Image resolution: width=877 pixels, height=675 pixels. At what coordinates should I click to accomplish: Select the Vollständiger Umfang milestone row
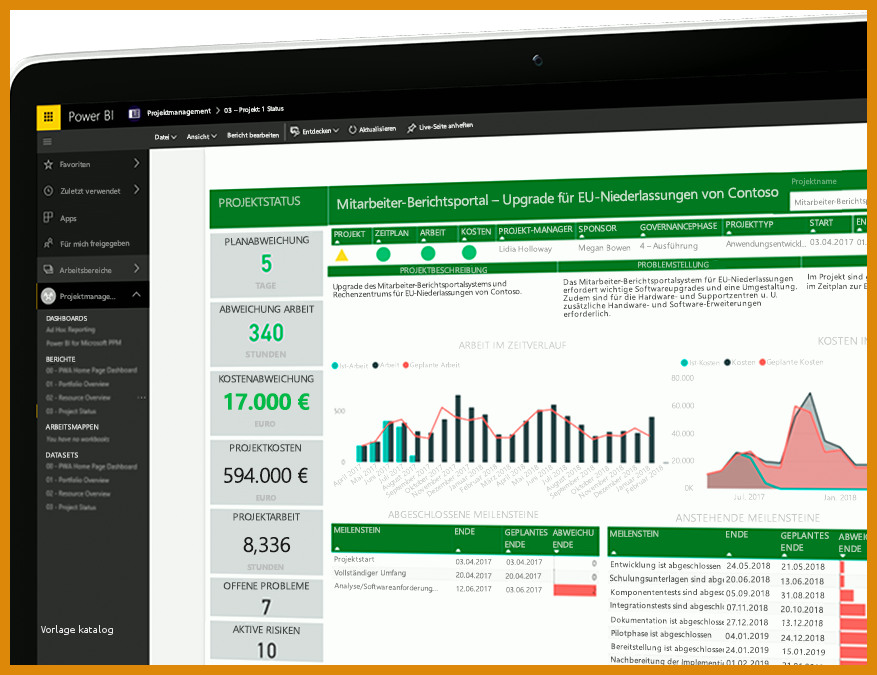[465, 574]
